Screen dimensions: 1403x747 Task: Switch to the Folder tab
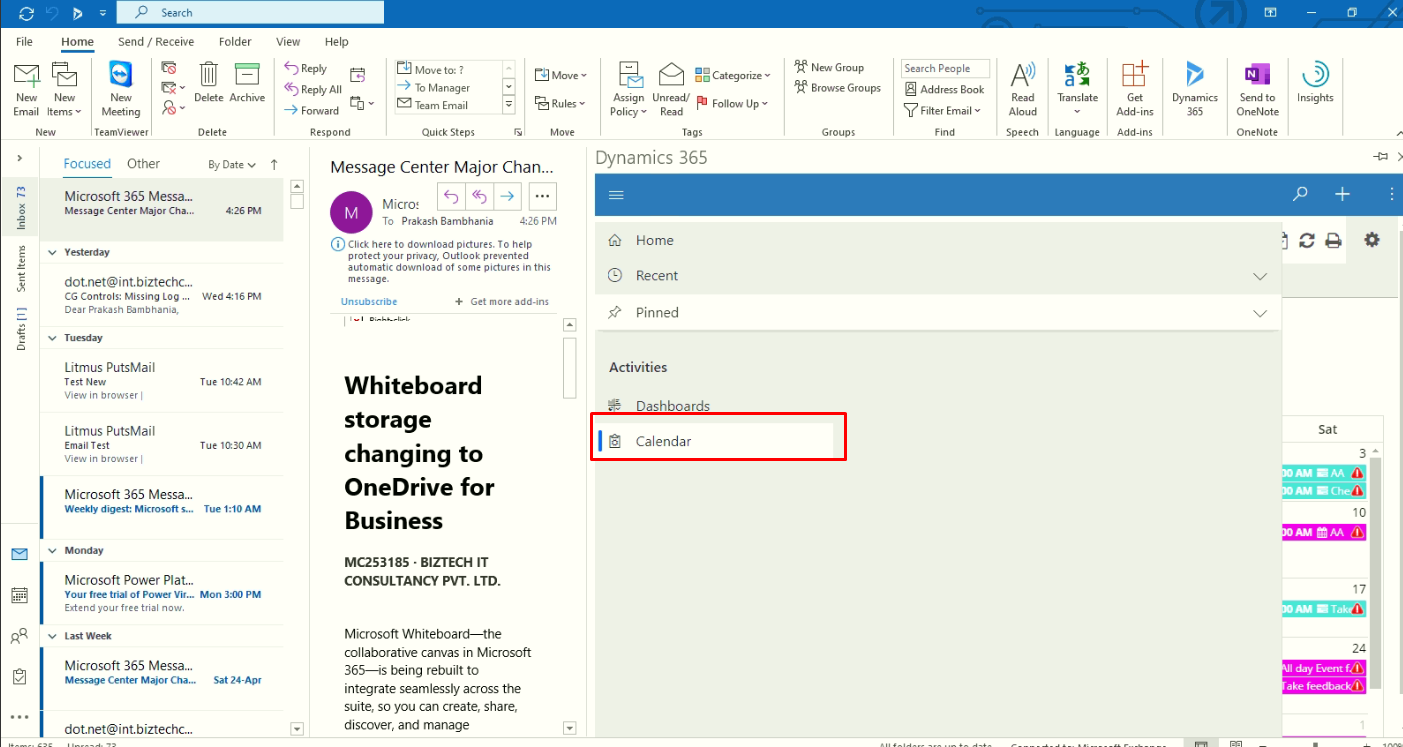(235, 42)
